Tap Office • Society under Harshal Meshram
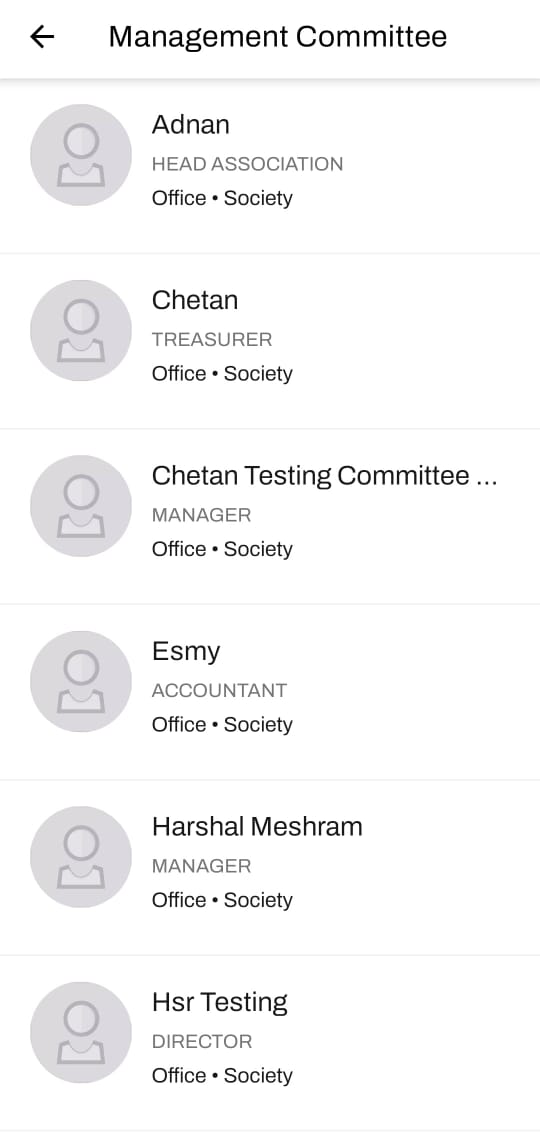The image size is (540, 1141). (x=222, y=900)
